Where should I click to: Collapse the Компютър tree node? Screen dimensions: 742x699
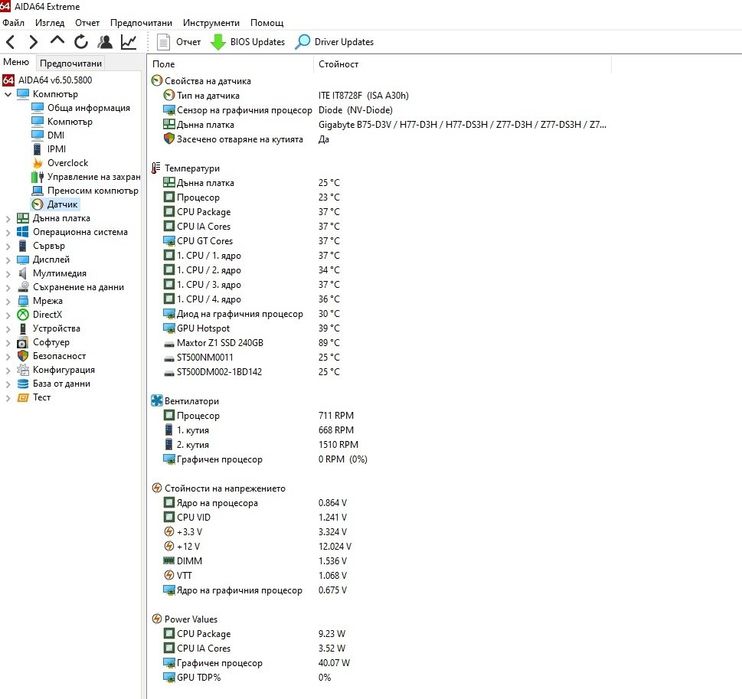(x=8, y=94)
